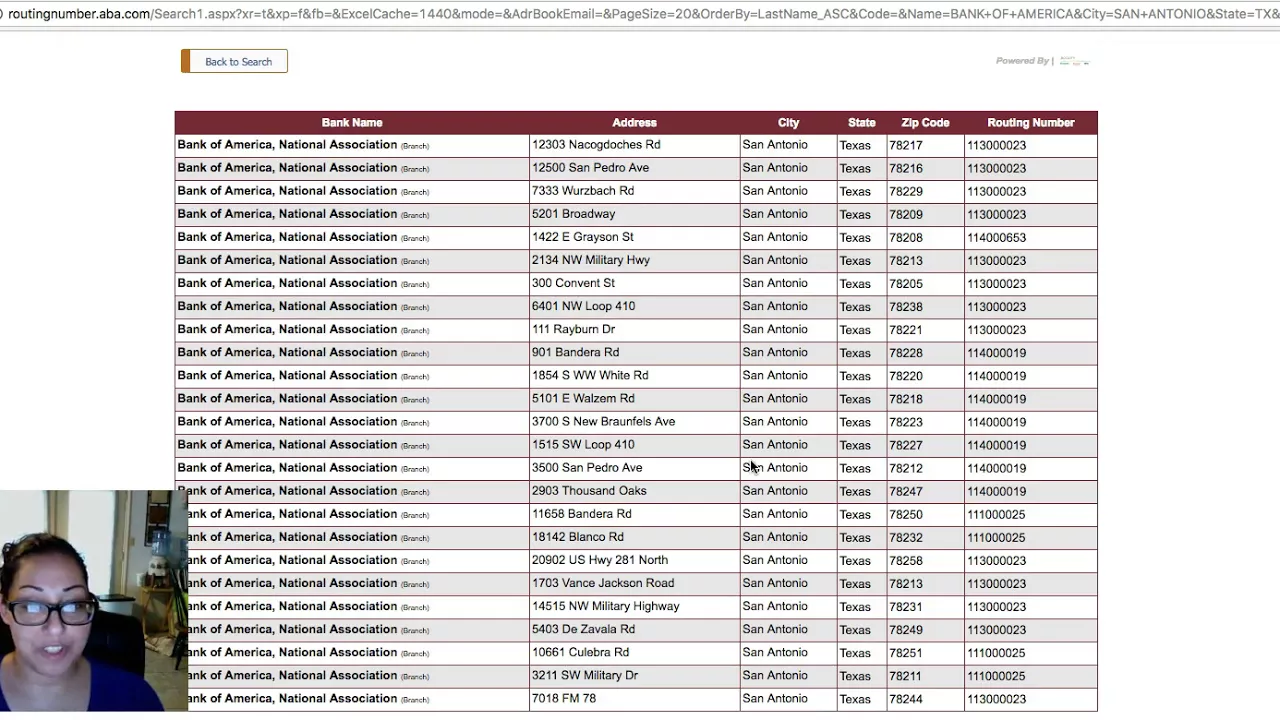Screen dimensions: 1280x720
Task: Click zip code 78216
Action: coord(906,168)
